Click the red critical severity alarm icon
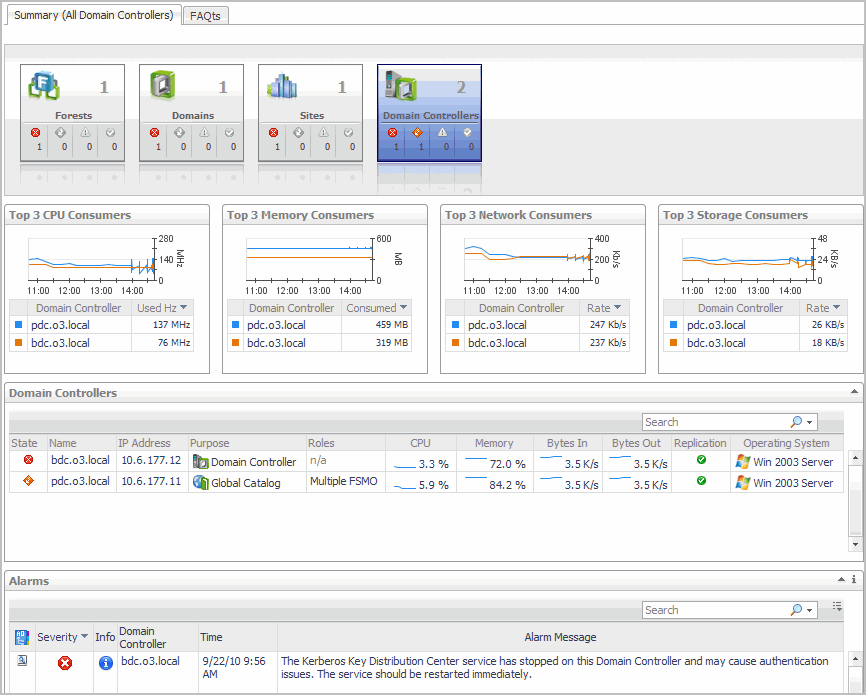 (x=65, y=663)
